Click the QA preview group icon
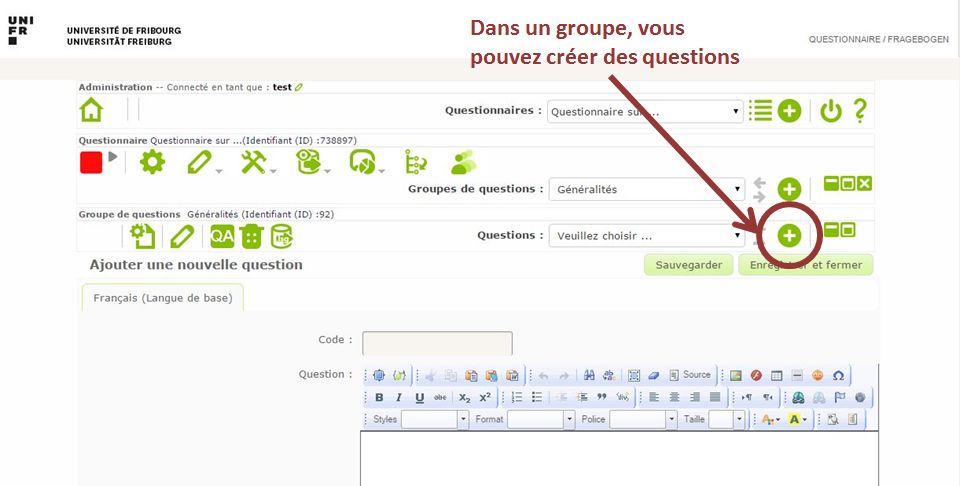 [x=221, y=236]
